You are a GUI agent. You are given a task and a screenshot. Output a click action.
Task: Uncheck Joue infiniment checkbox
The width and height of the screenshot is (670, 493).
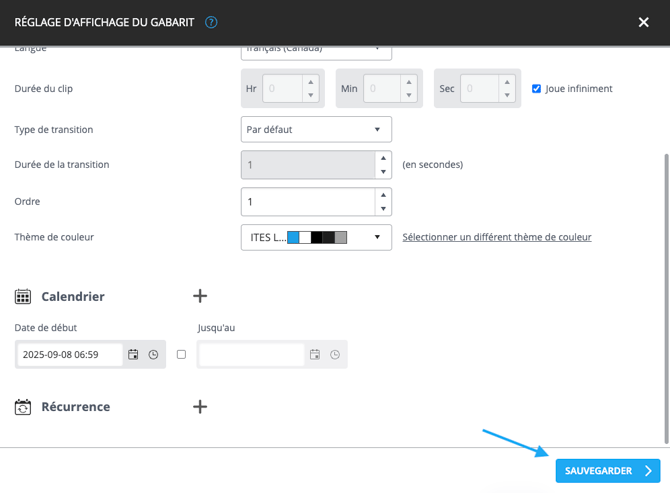tap(536, 88)
